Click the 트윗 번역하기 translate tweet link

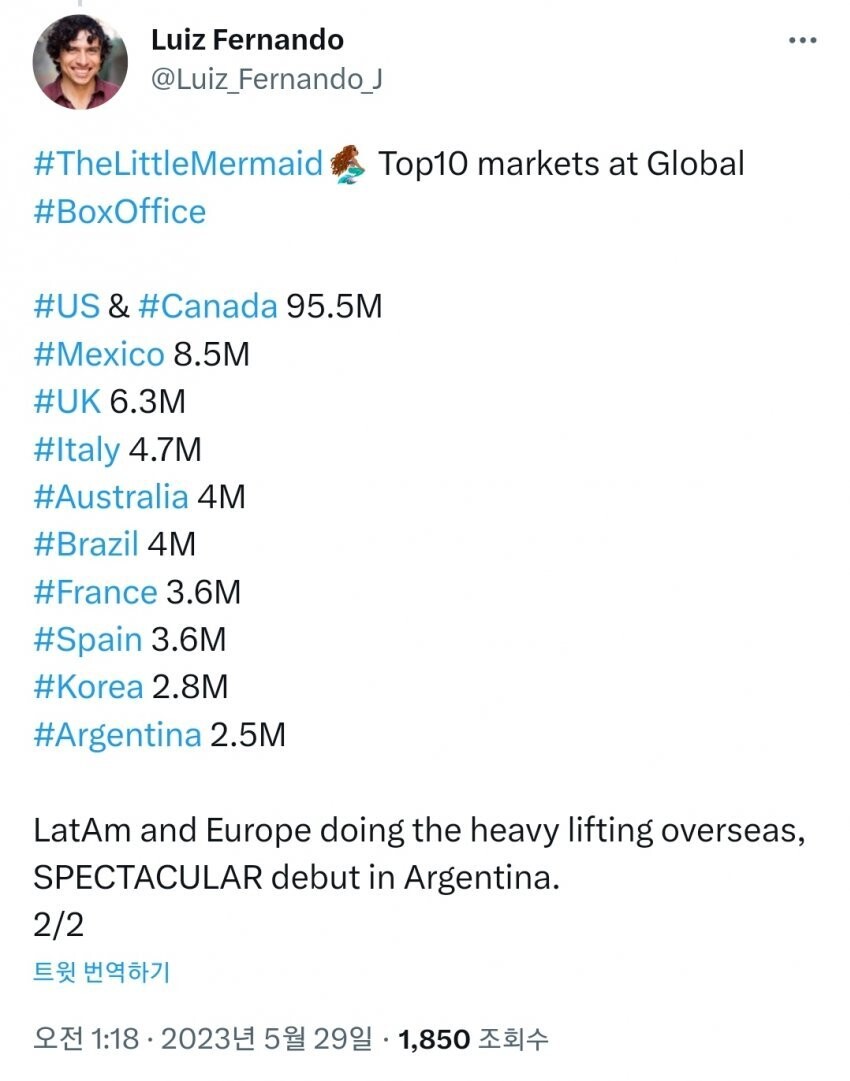click(x=101, y=972)
